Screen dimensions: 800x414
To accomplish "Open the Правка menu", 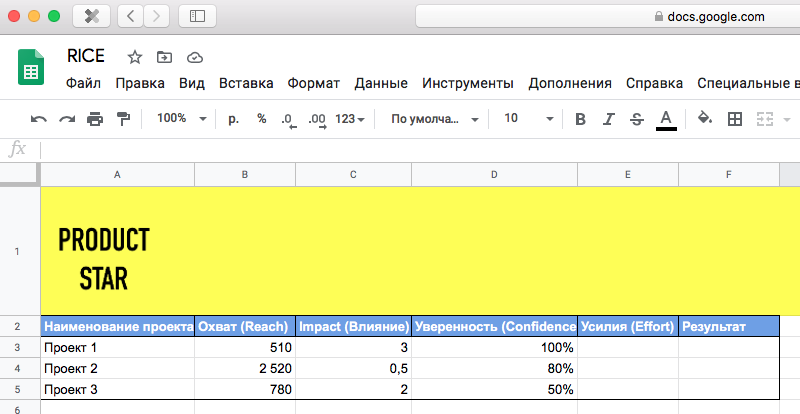I will point(140,83).
